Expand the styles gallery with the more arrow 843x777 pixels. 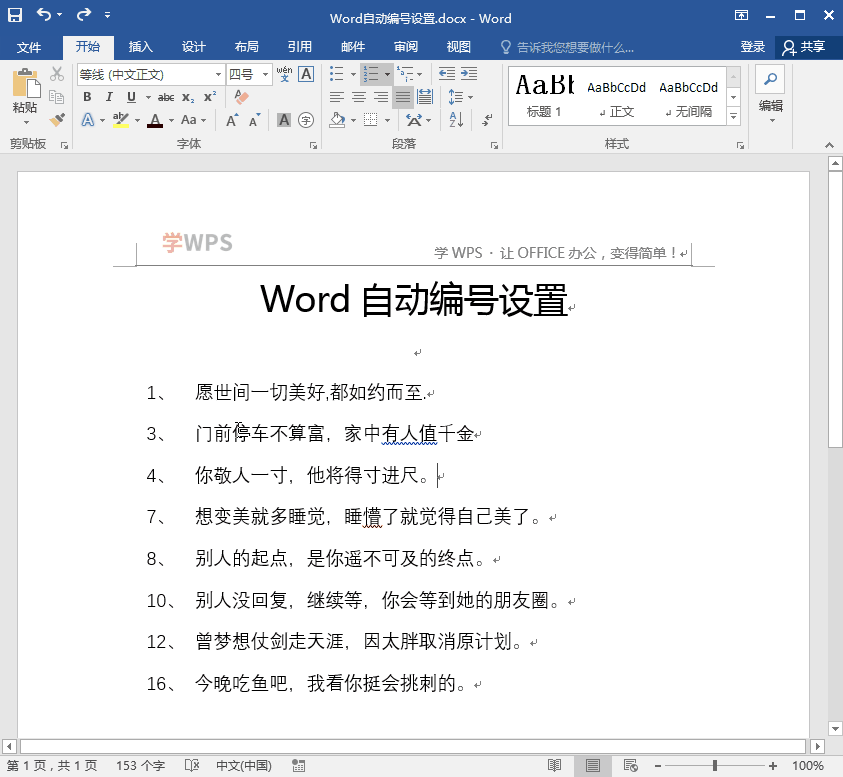(x=733, y=114)
